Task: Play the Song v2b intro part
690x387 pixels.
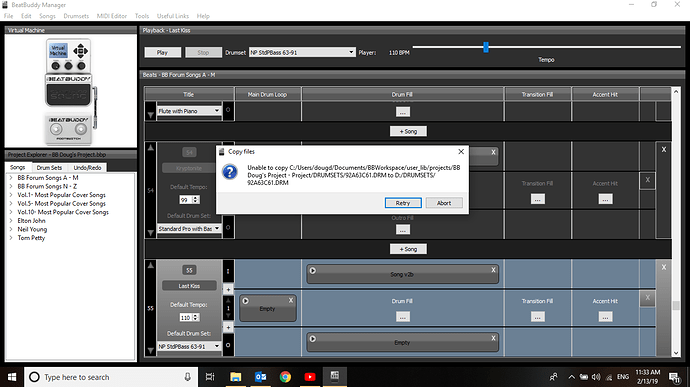Action: [312, 270]
